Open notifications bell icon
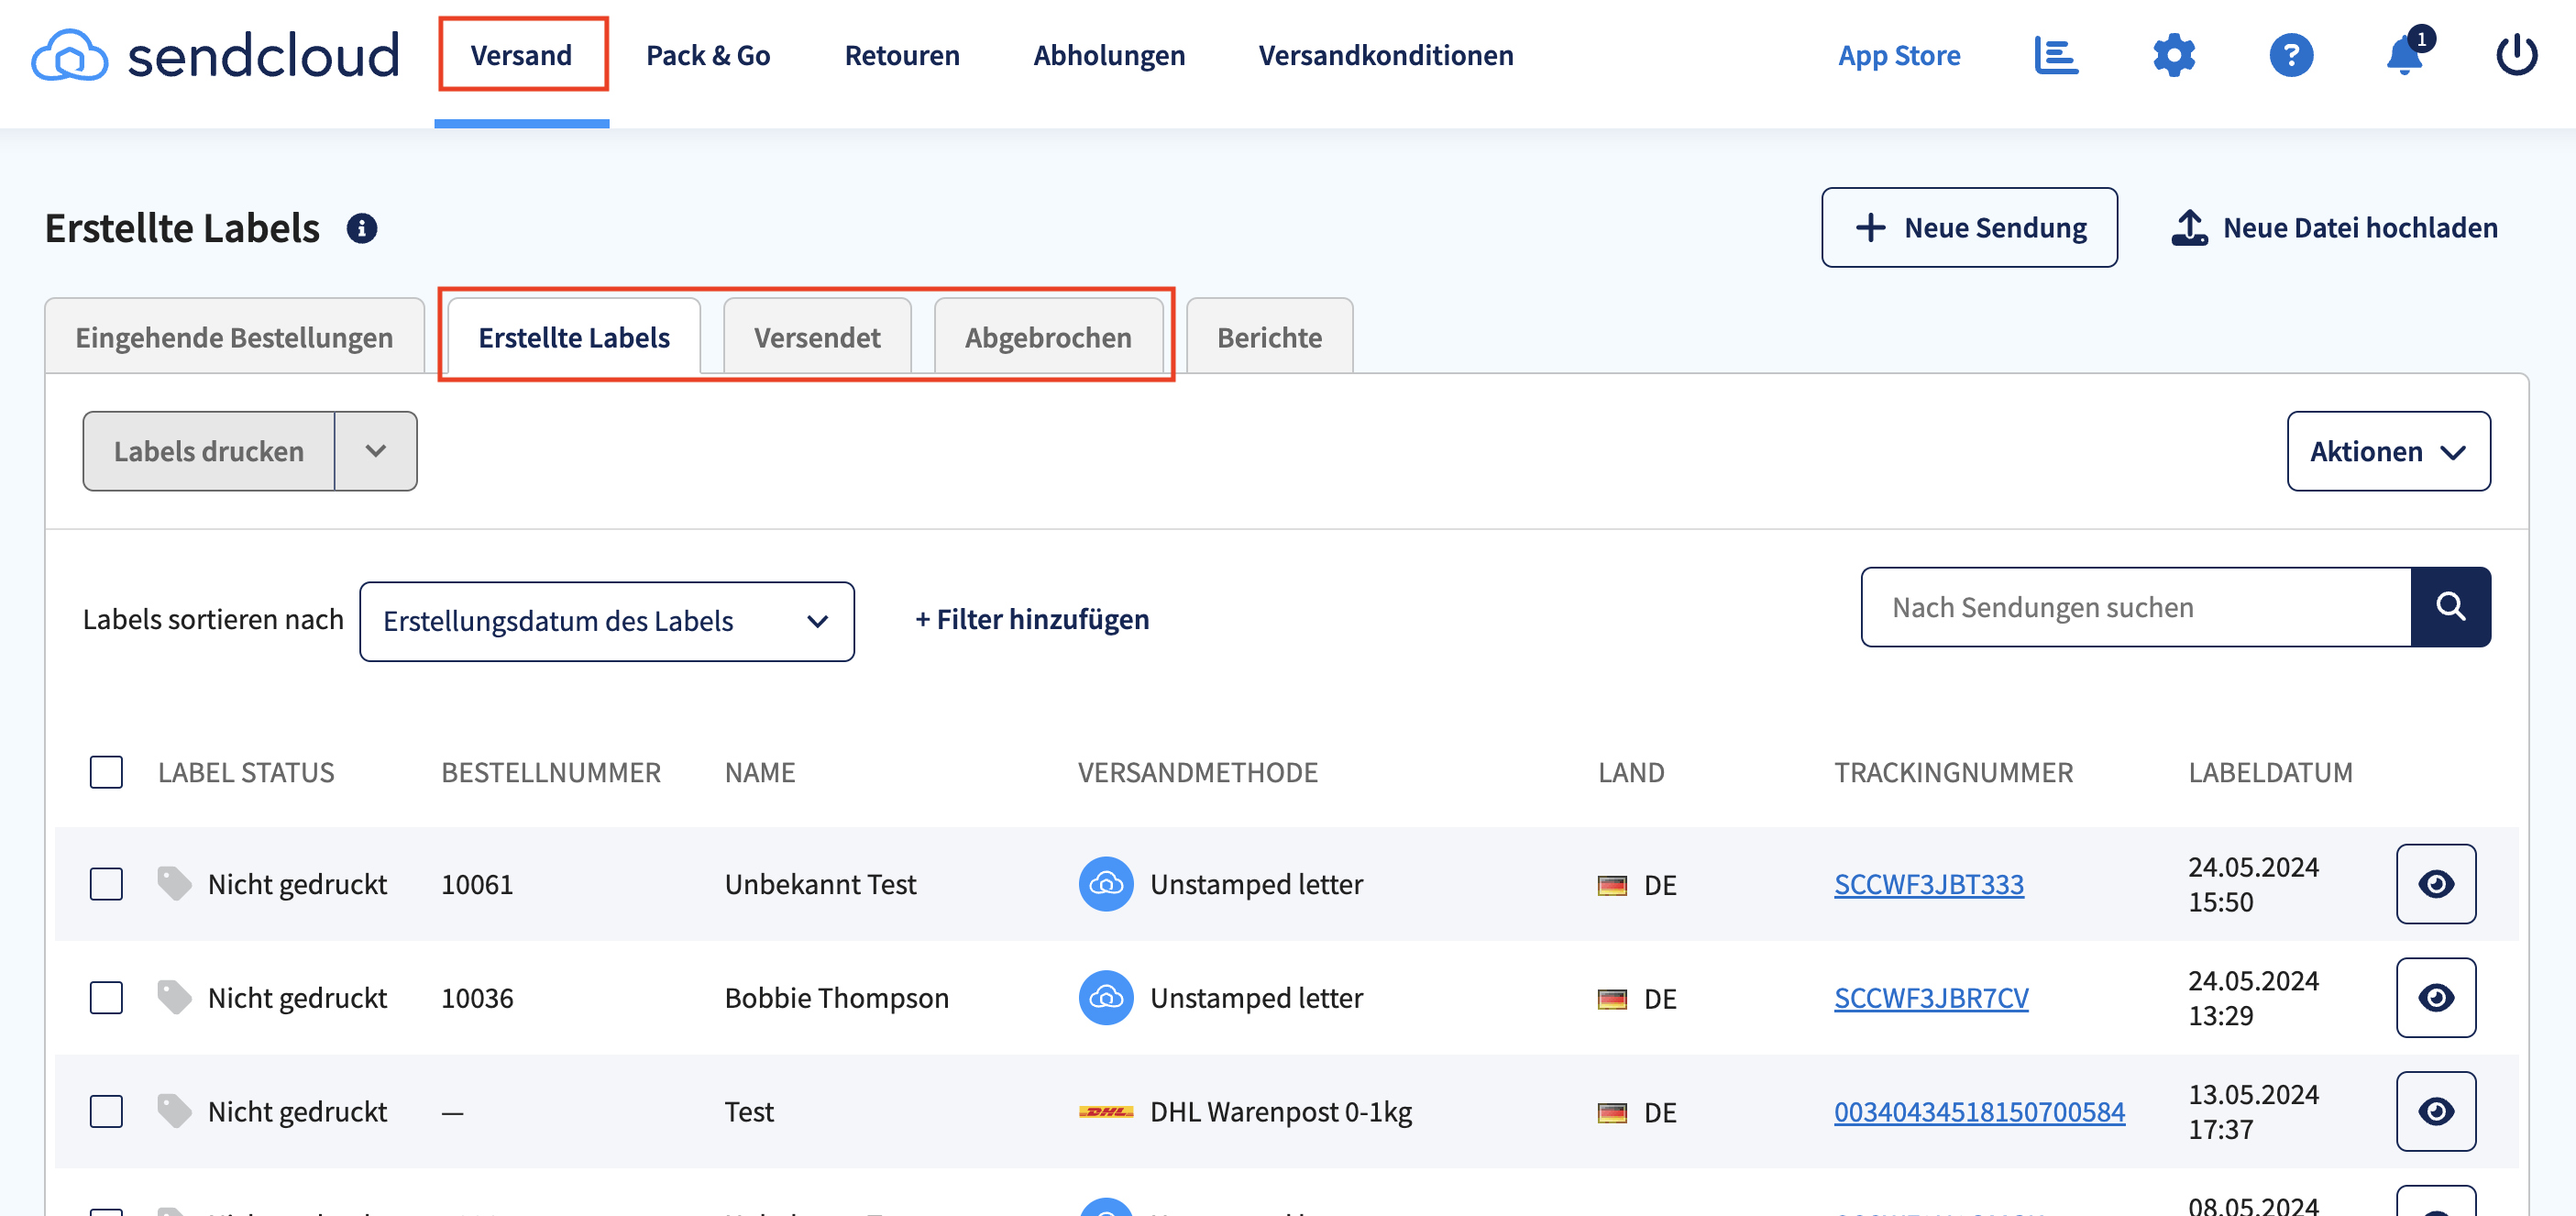This screenshot has width=2576, height=1216. pyautogui.click(x=2405, y=55)
